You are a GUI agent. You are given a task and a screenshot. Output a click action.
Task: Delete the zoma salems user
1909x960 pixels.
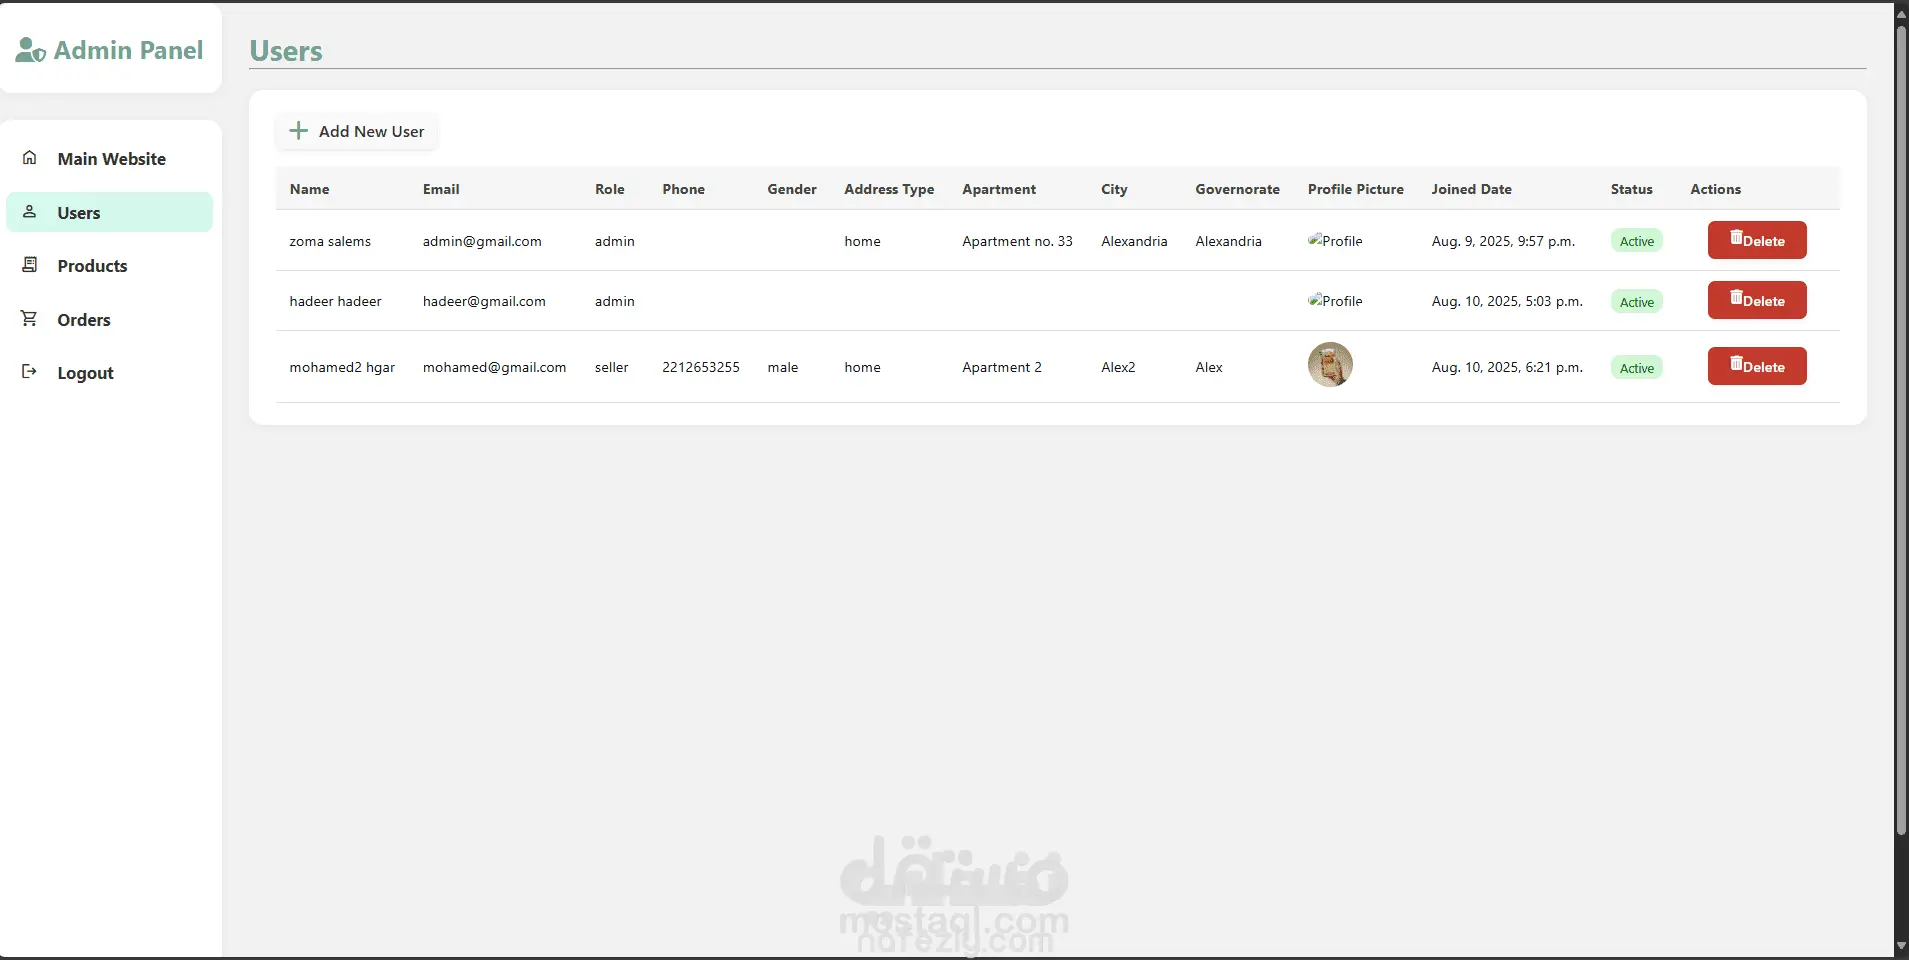[1757, 240]
